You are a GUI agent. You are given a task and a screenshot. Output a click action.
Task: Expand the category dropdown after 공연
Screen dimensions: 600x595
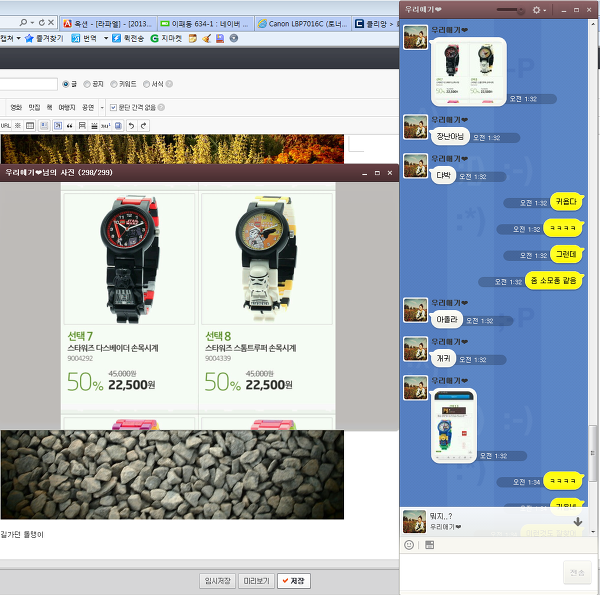click(x=102, y=108)
